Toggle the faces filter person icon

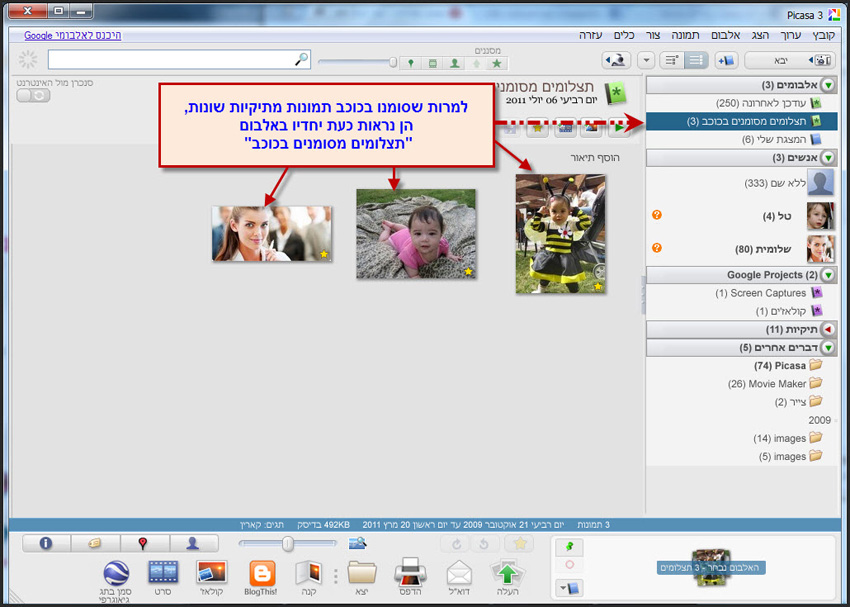pyautogui.click(x=454, y=63)
